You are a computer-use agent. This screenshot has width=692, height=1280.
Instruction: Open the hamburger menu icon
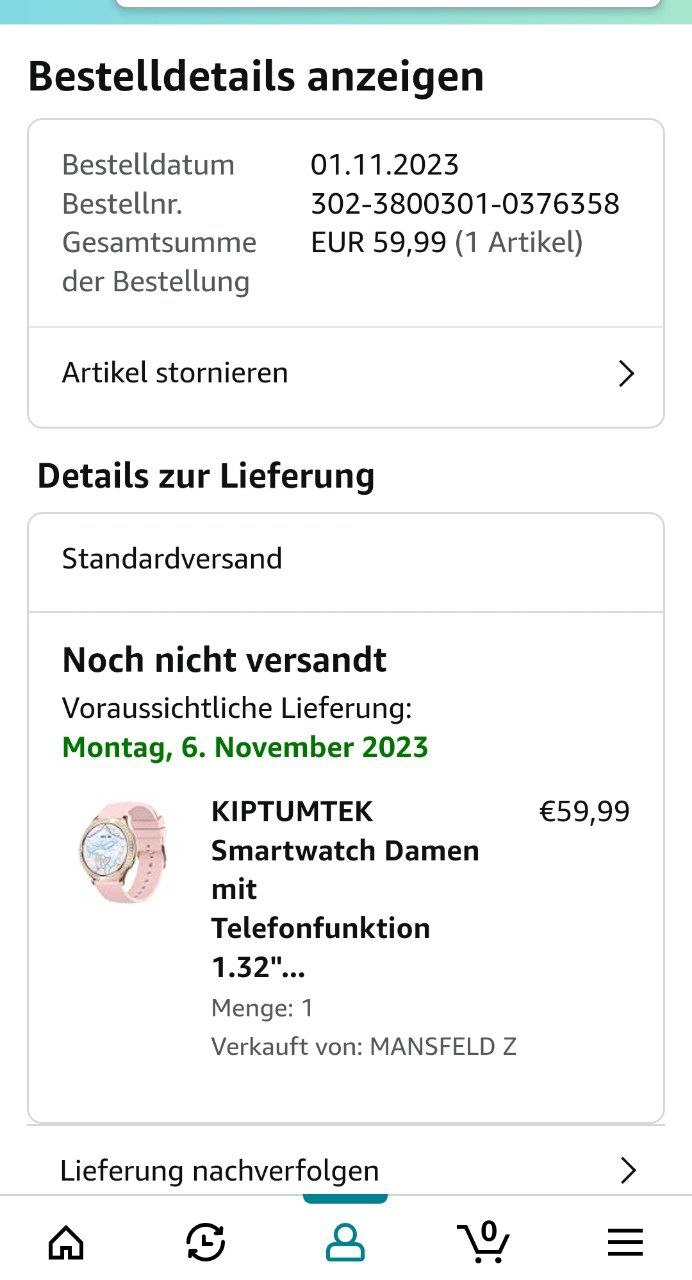tap(625, 1242)
